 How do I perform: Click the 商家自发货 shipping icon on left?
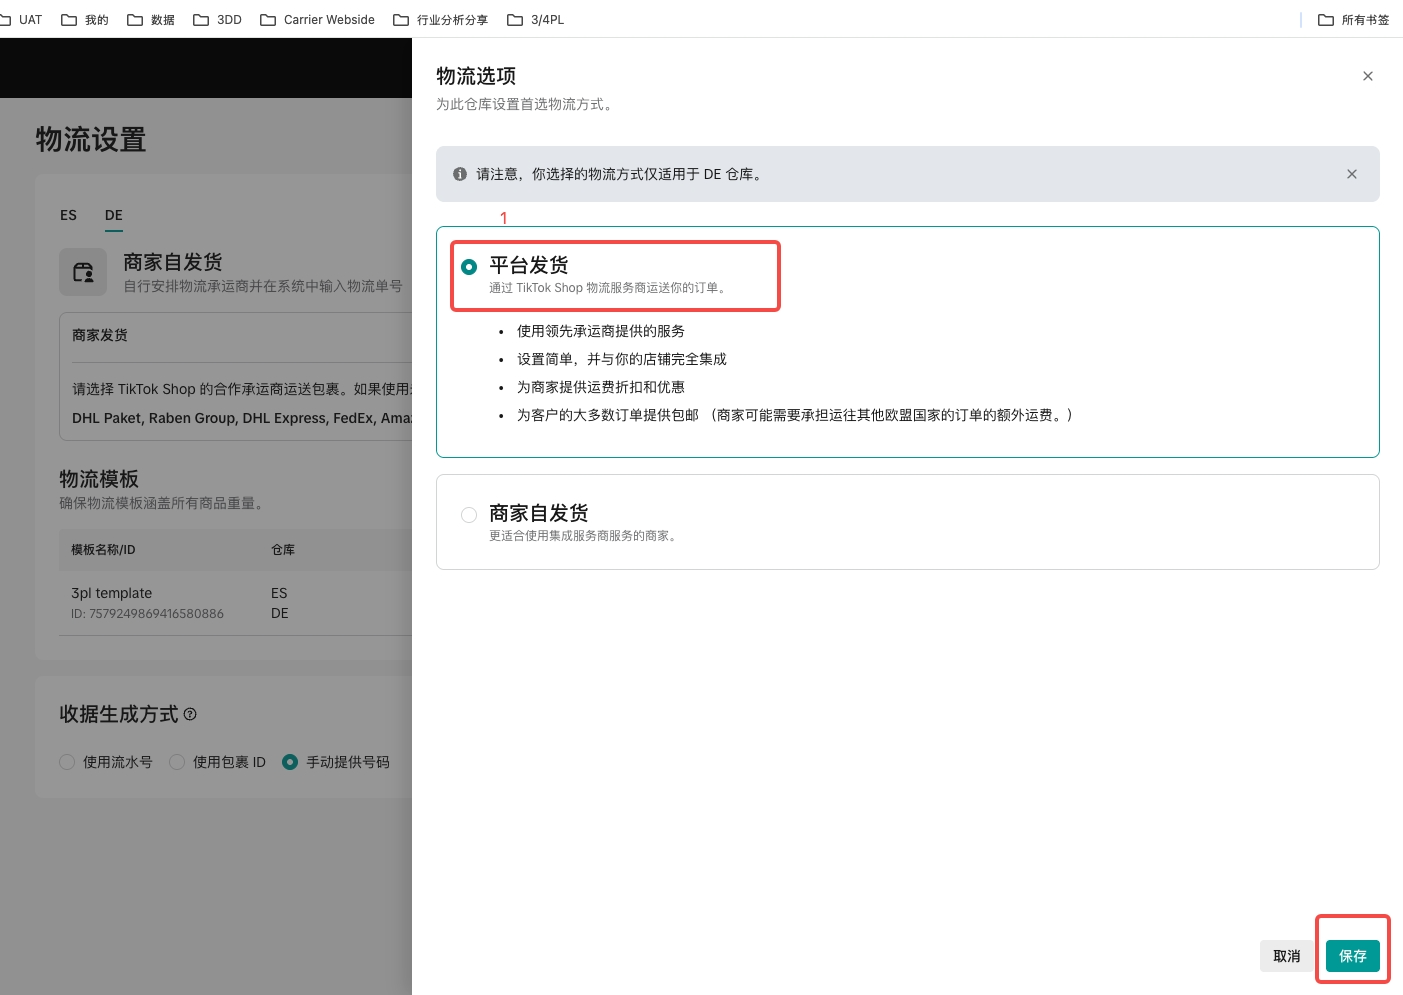(x=83, y=272)
